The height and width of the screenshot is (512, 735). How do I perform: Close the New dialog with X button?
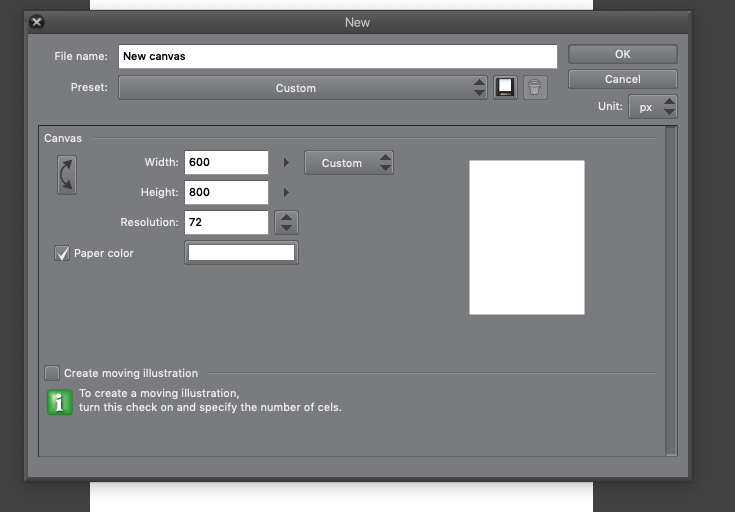37,21
